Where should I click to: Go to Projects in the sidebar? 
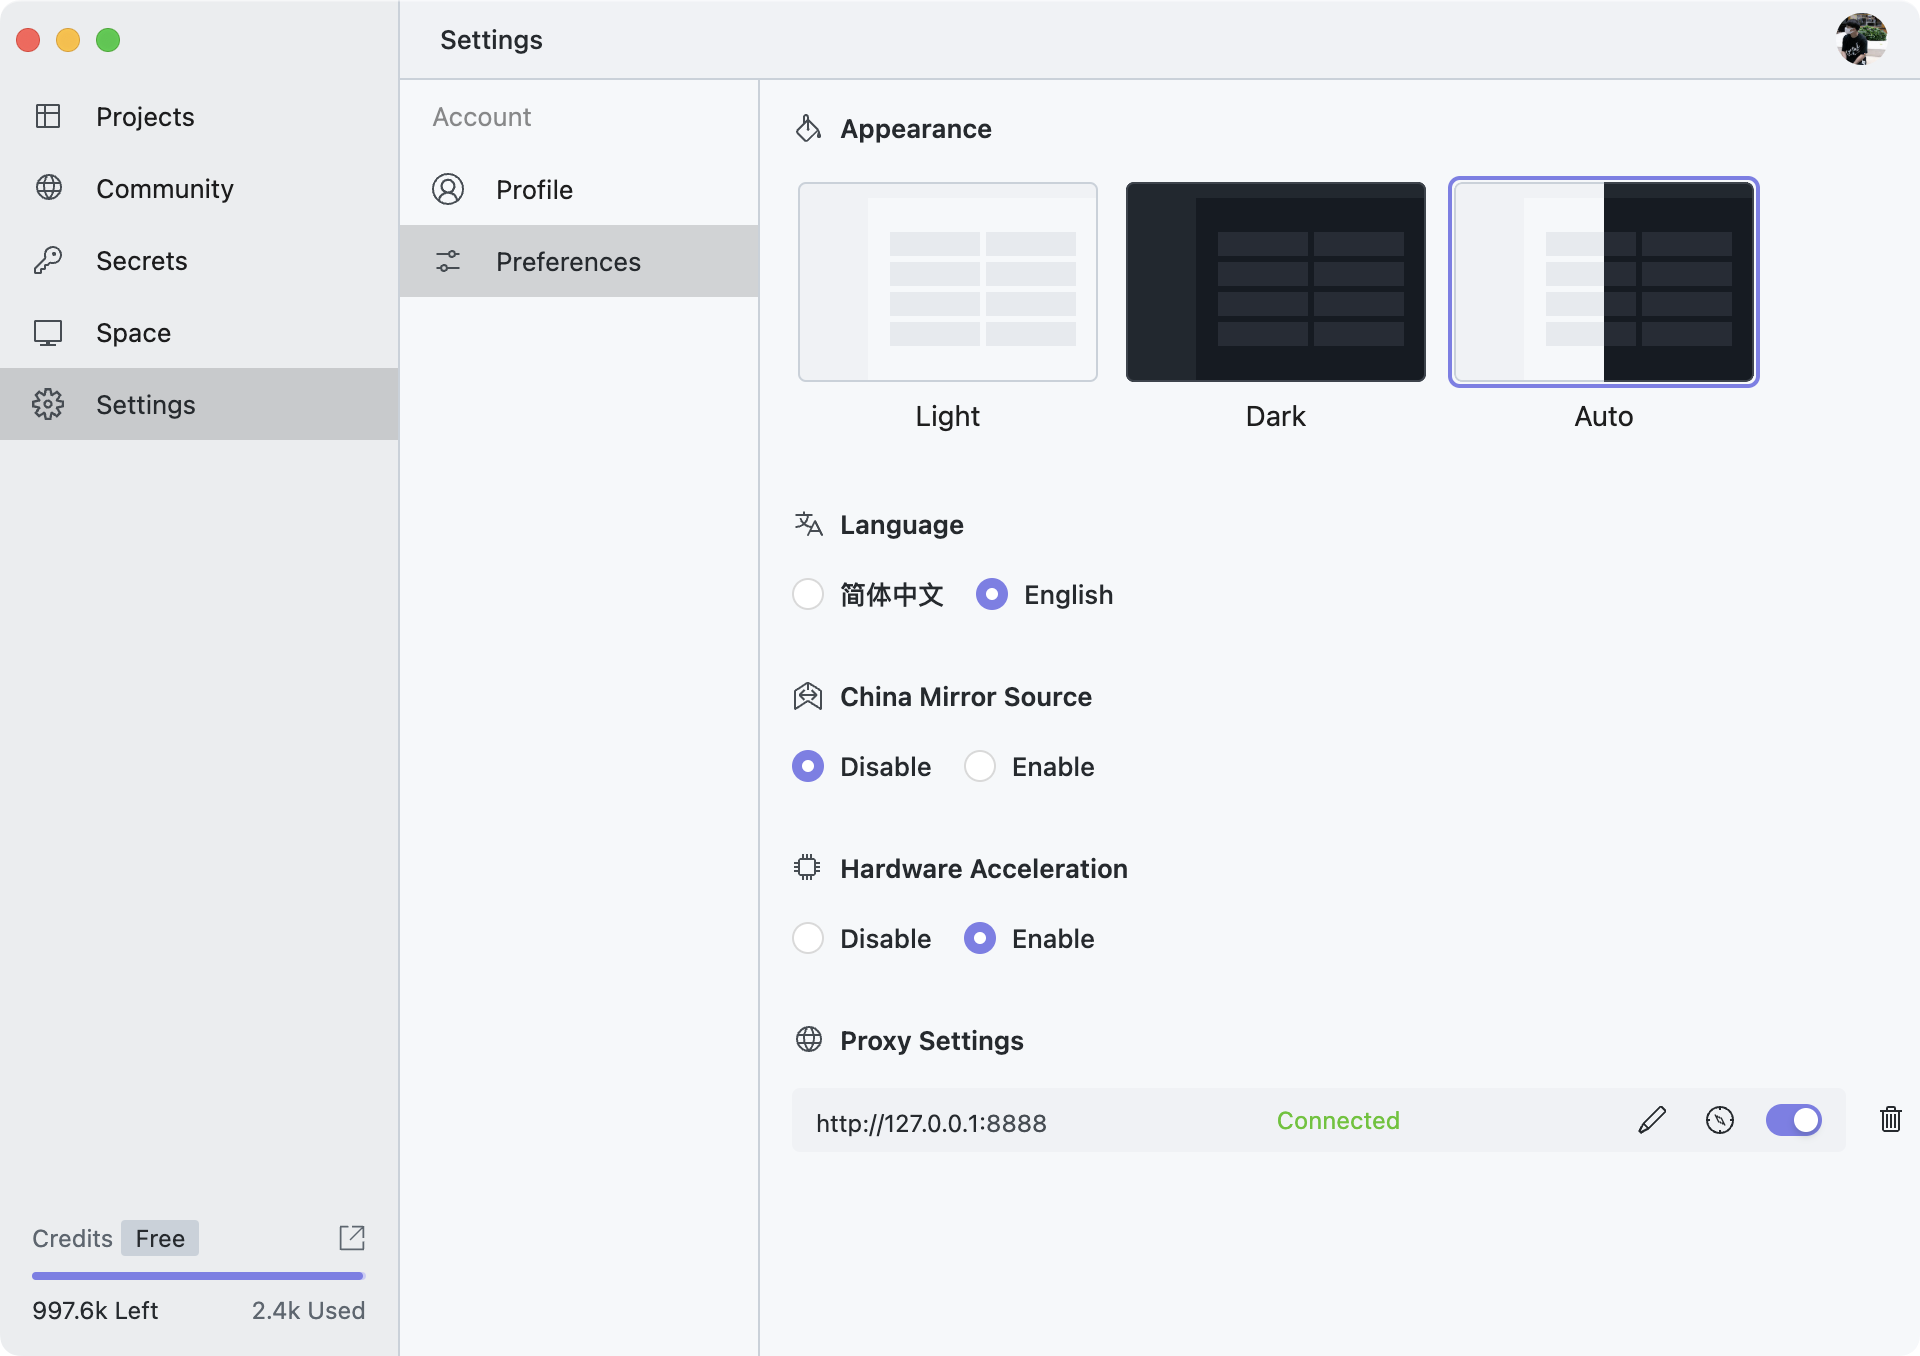click(145, 117)
